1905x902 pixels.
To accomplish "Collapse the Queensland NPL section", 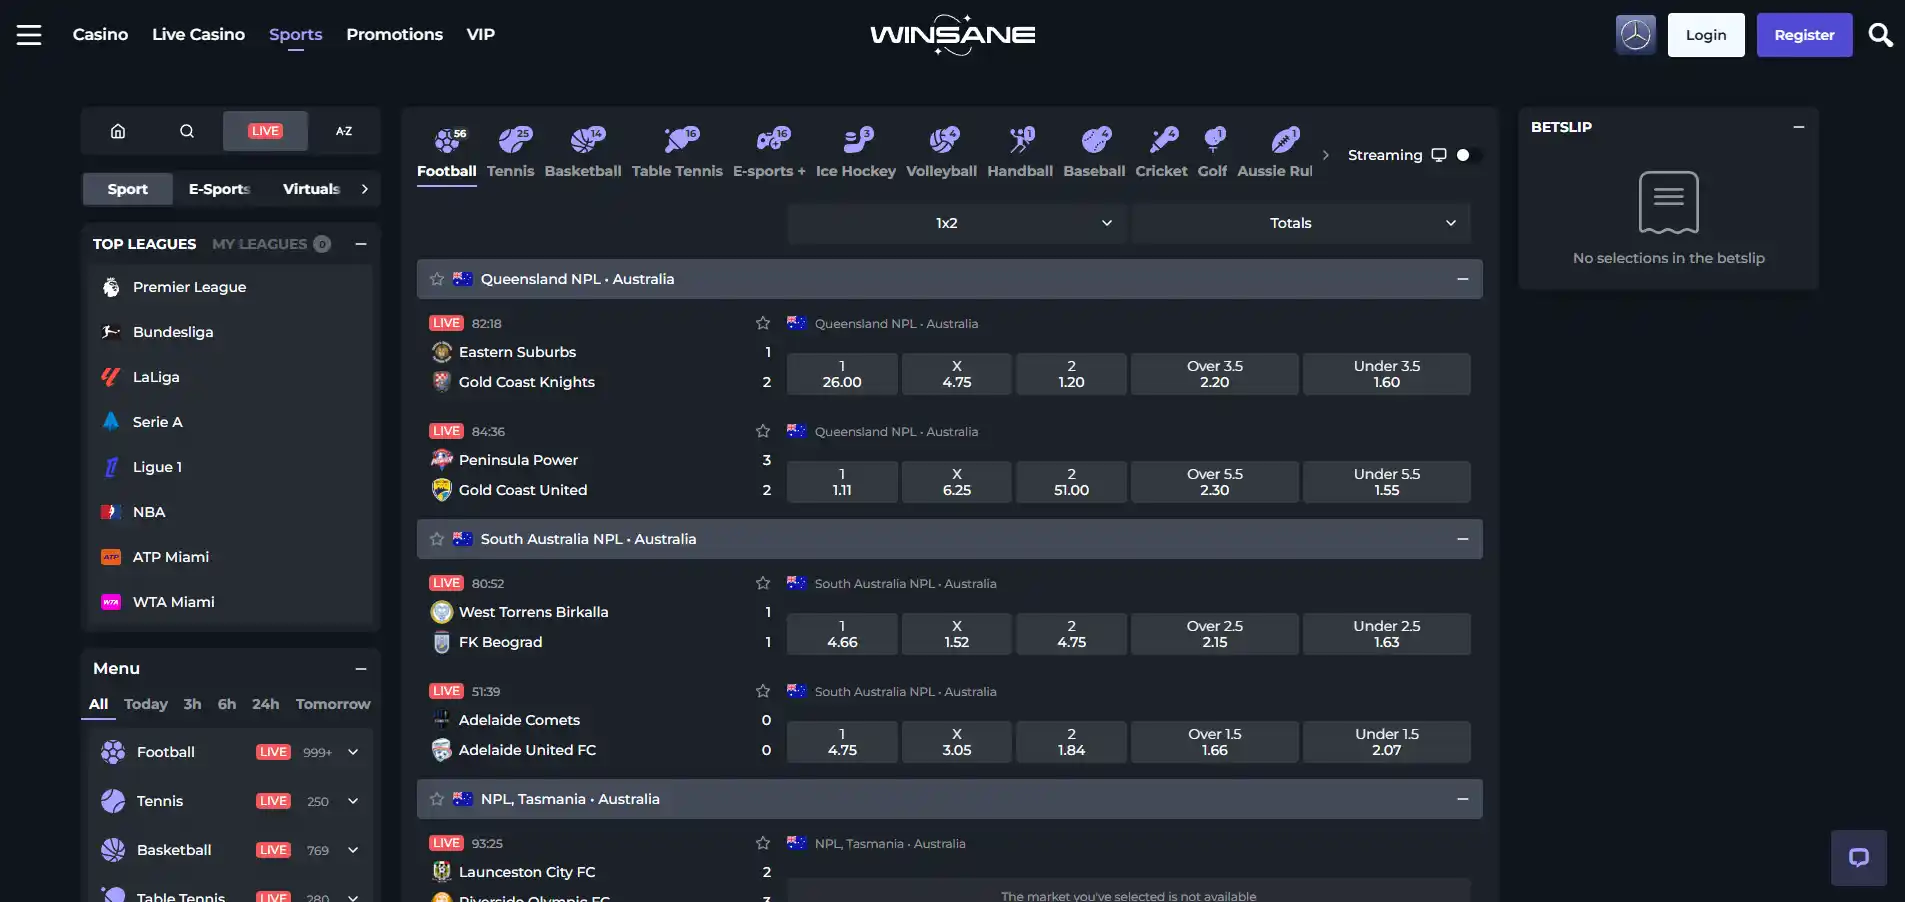I will pyautogui.click(x=1463, y=279).
